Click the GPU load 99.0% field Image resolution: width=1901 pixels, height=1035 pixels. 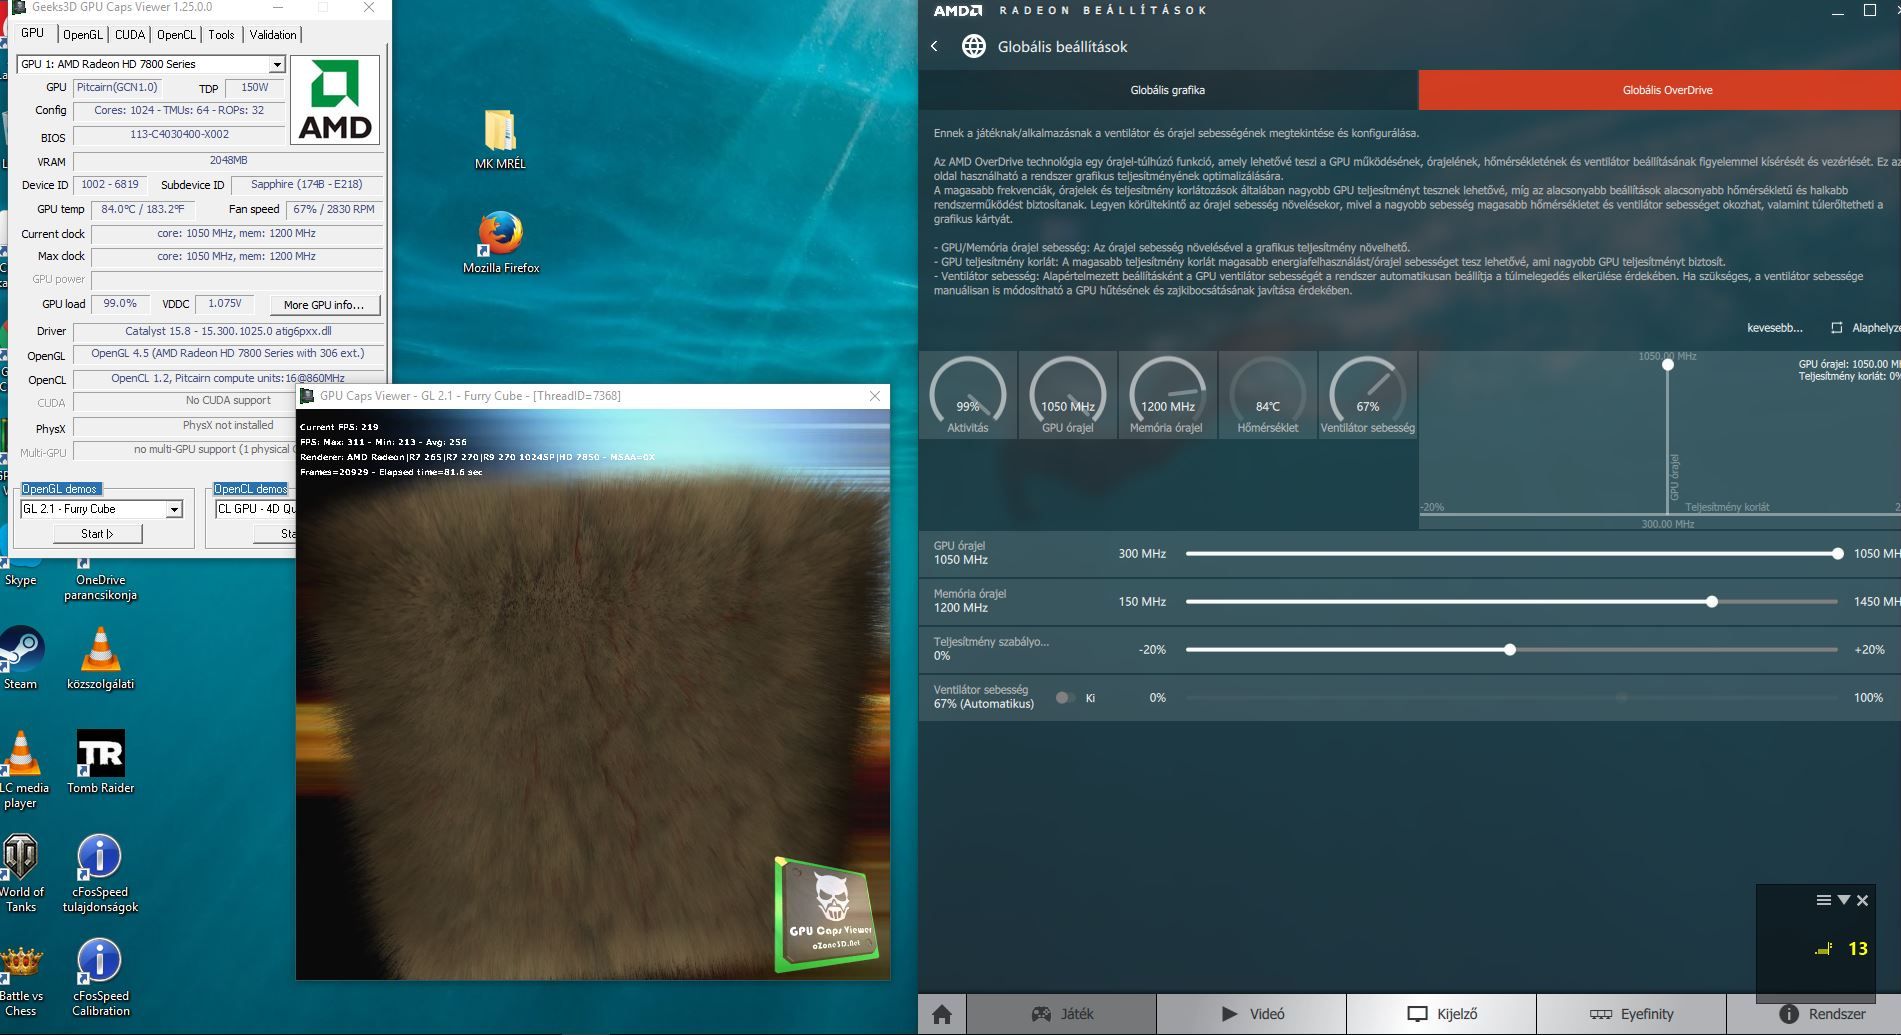tap(120, 304)
